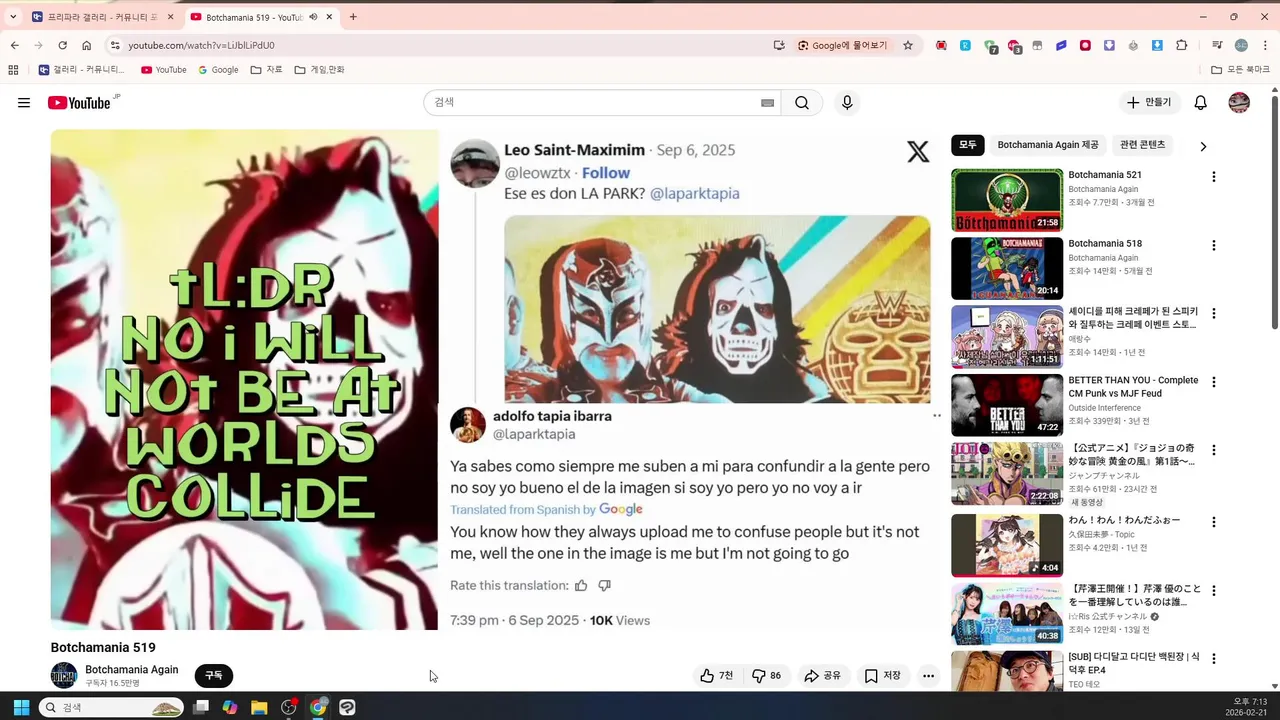Dislike the video with 86 dislikes
Image resolution: width=1280 pixels, height=720 pixels.
[767, 676]
